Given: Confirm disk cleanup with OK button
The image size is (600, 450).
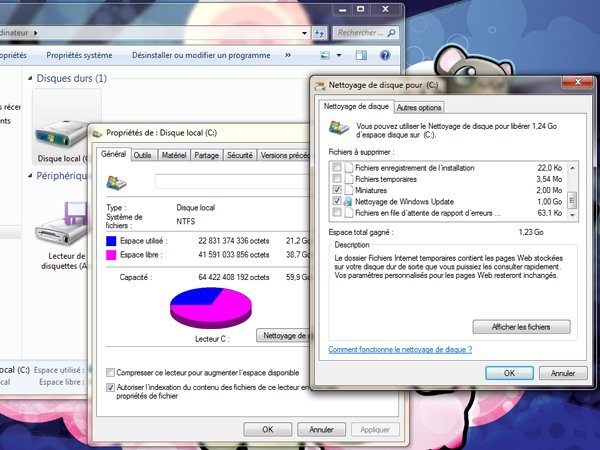Looking at the screenshot, I should [509, 373].
